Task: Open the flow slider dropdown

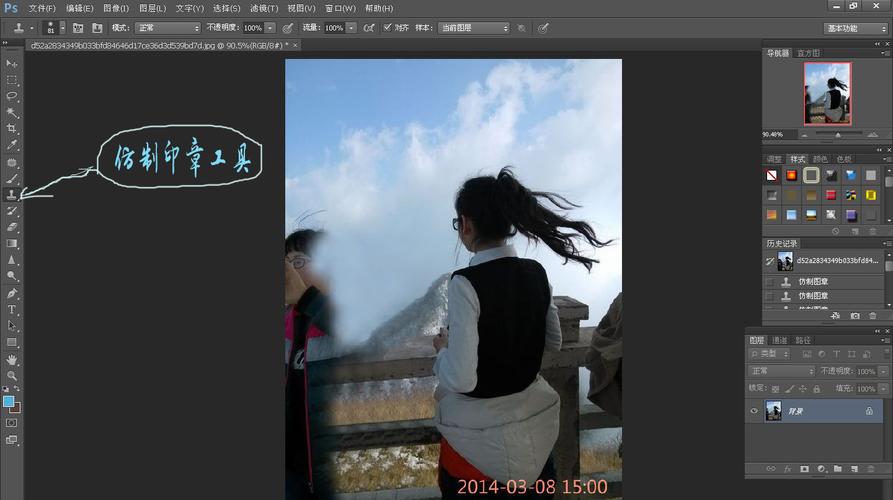Action: (x=351, y=28)
